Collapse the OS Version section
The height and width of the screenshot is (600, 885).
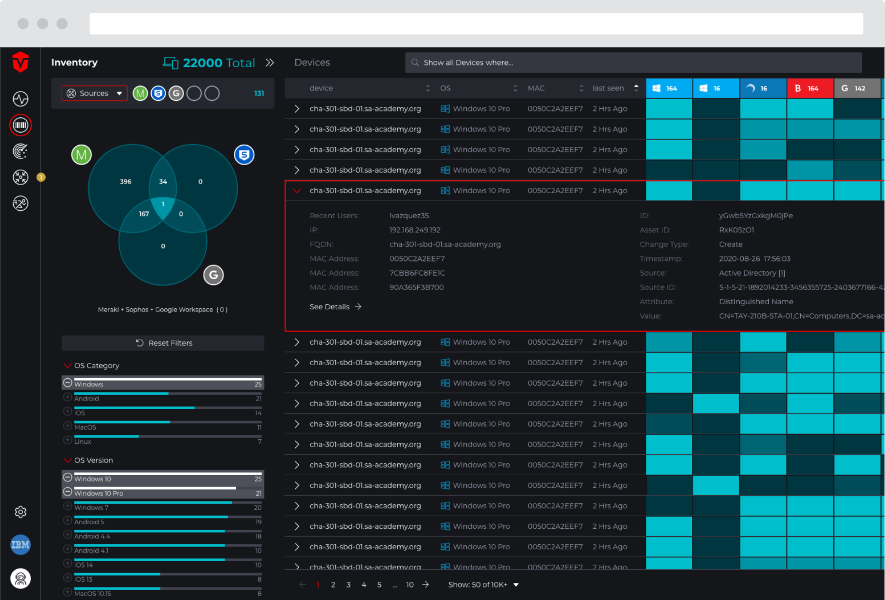pyautogui.click(x=68, y=461)
